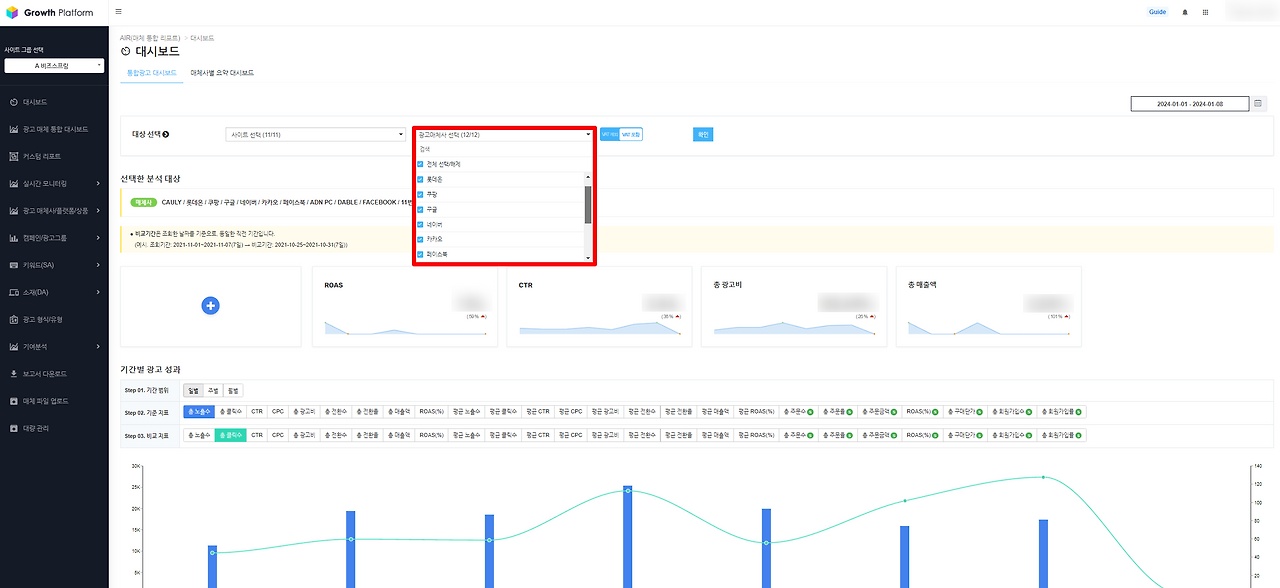Select the VAT 제외 toggle
The height and width of the screenshot is (588, 1280).
pyautogui.click(x=609, y=134)
